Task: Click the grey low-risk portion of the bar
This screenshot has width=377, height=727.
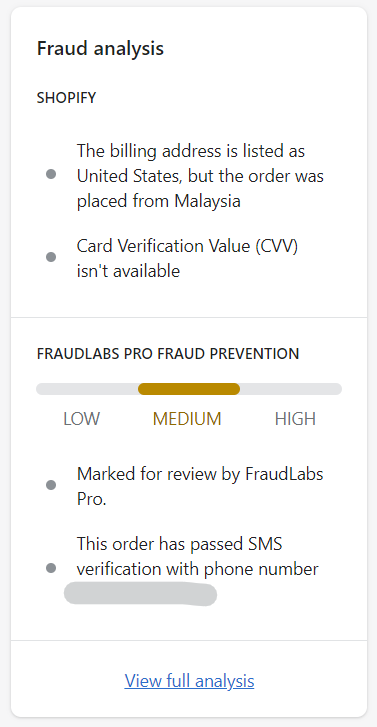Action: [x=87, y=389]
